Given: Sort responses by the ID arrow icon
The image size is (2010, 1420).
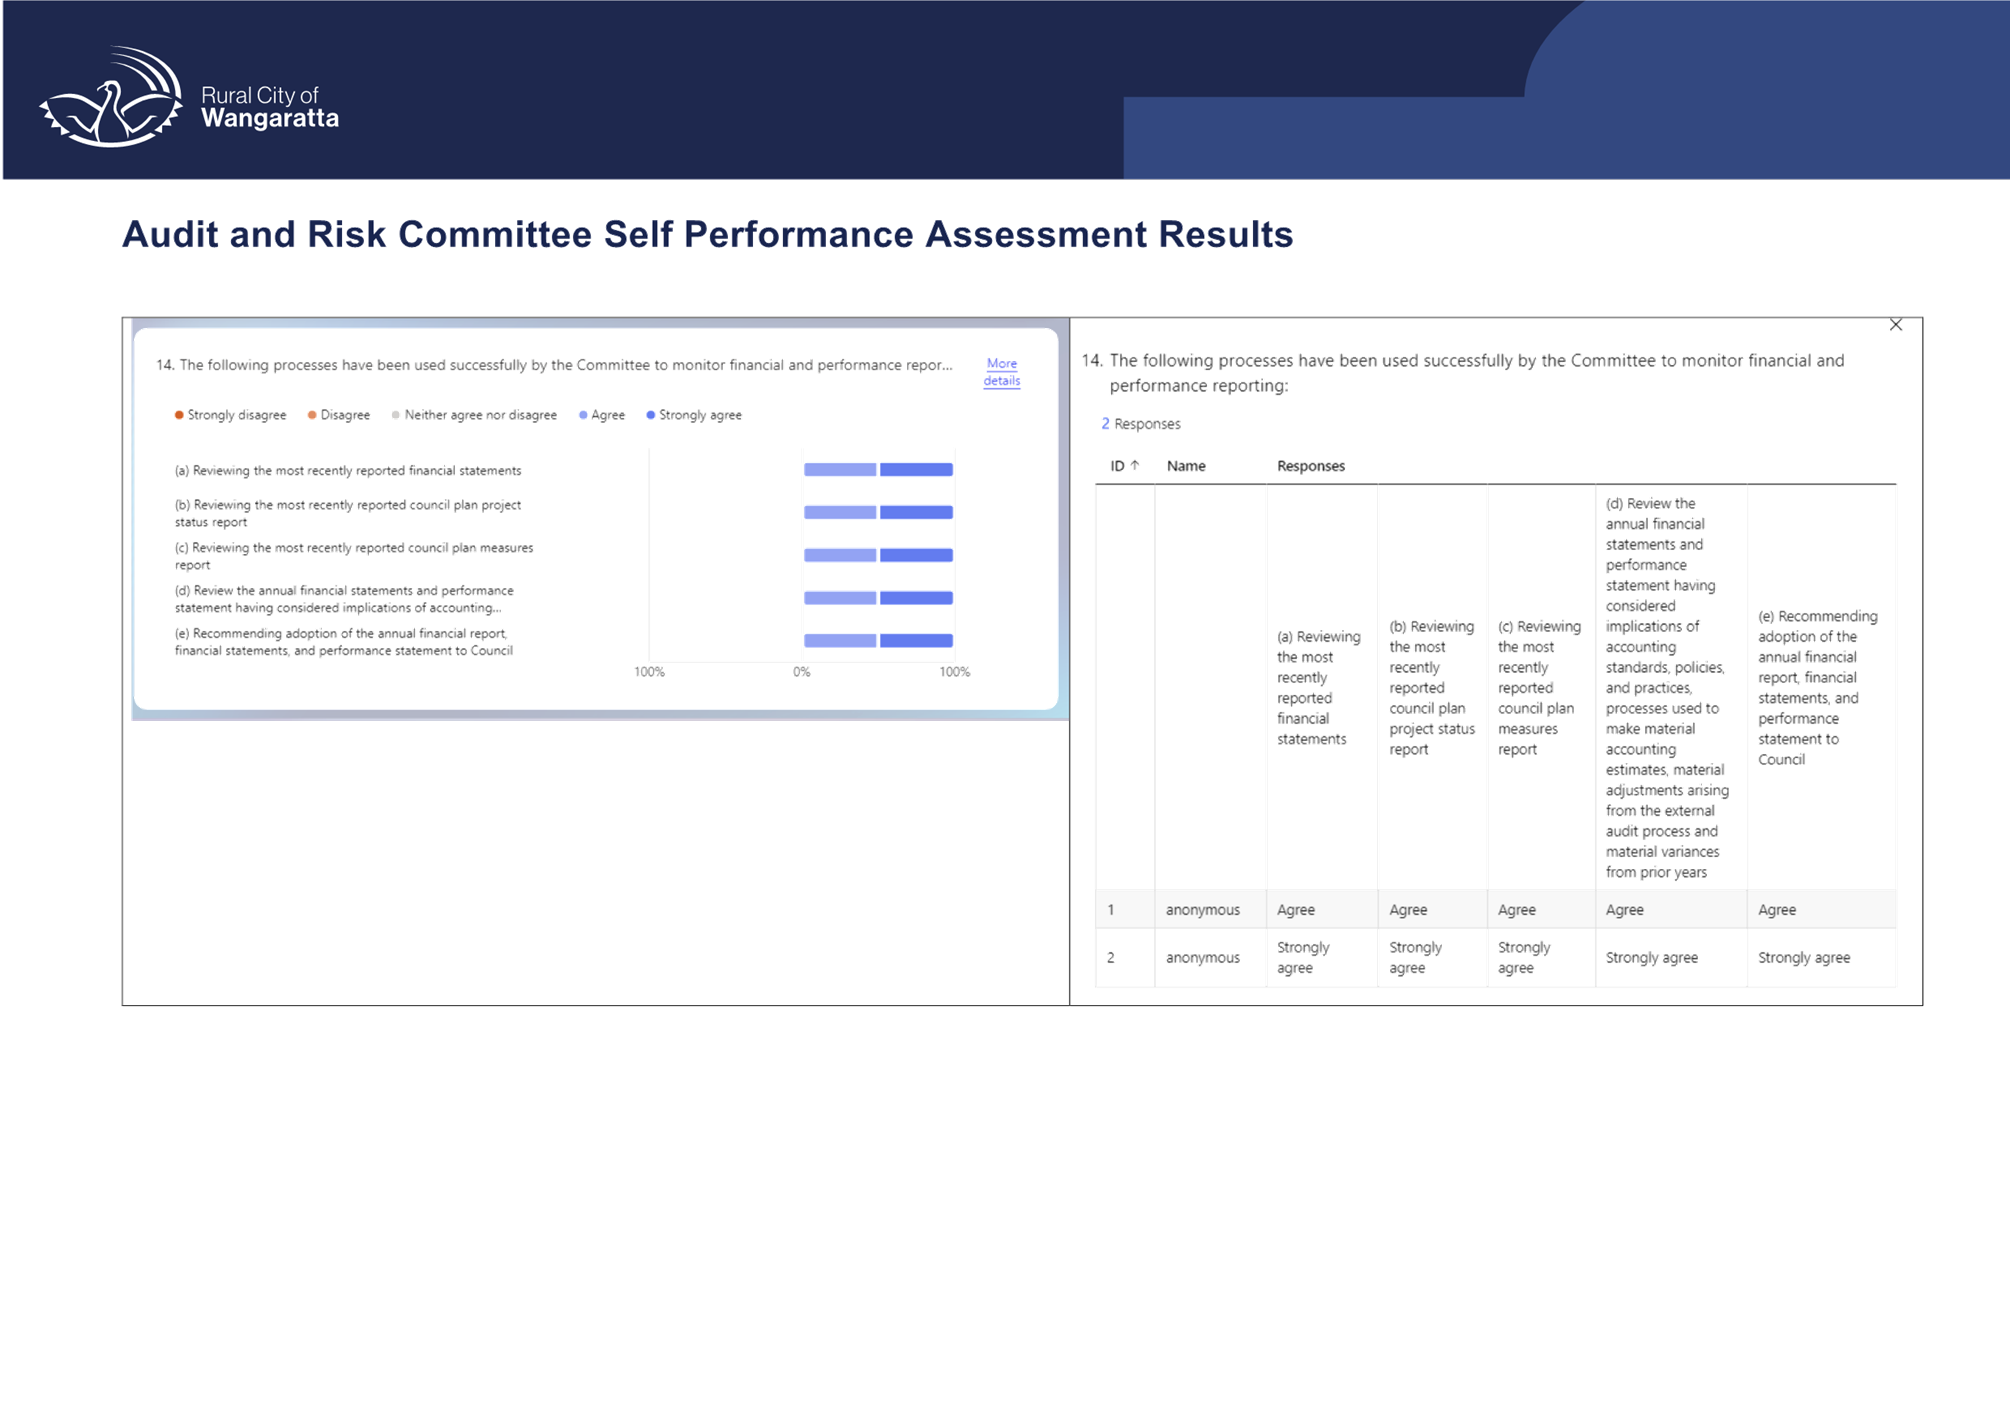Looking at the screenshot, I should click(x=1135, y=465).
